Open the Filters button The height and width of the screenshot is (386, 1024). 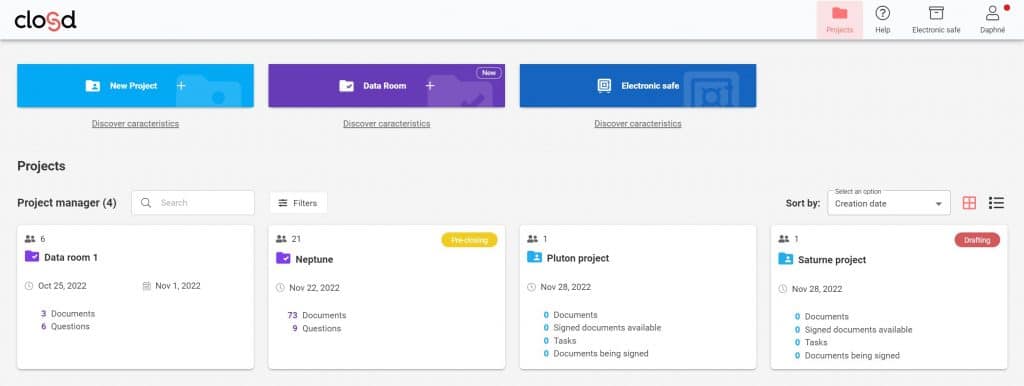tap(298, 203)
